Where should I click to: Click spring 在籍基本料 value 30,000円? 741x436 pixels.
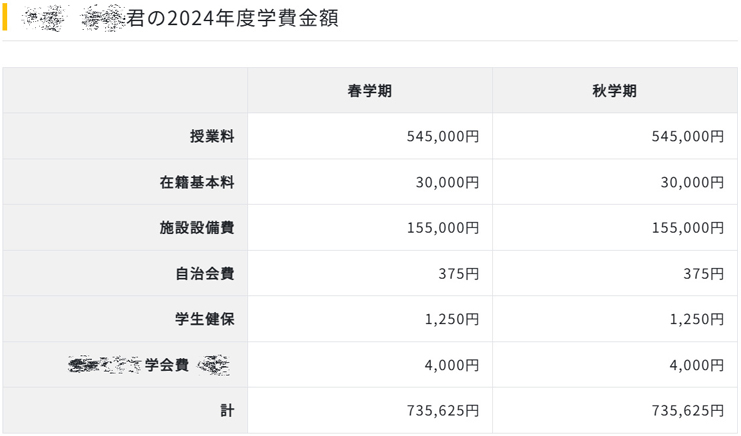447,182
